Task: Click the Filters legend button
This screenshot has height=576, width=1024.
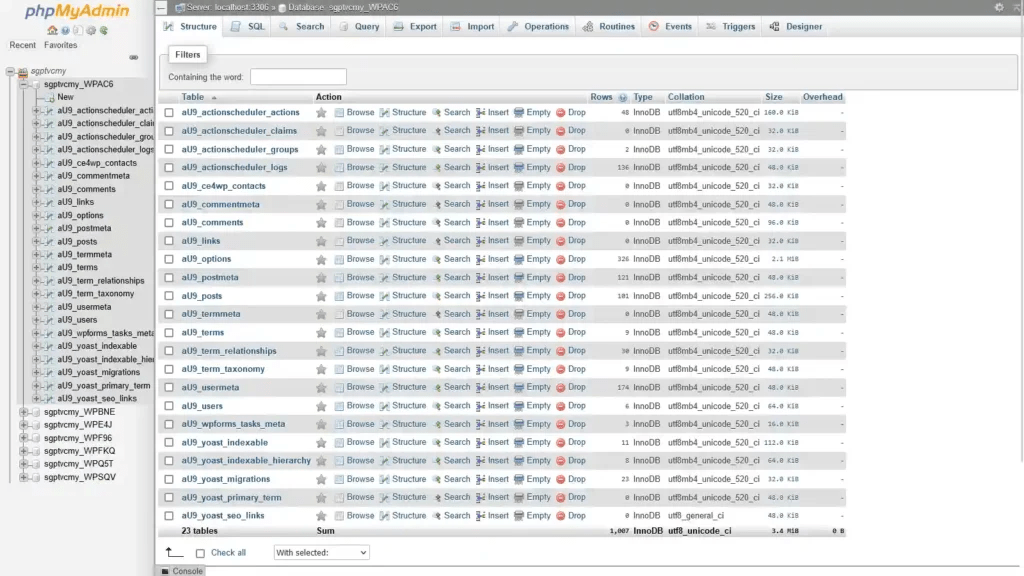Action: (x=187, y=55)
